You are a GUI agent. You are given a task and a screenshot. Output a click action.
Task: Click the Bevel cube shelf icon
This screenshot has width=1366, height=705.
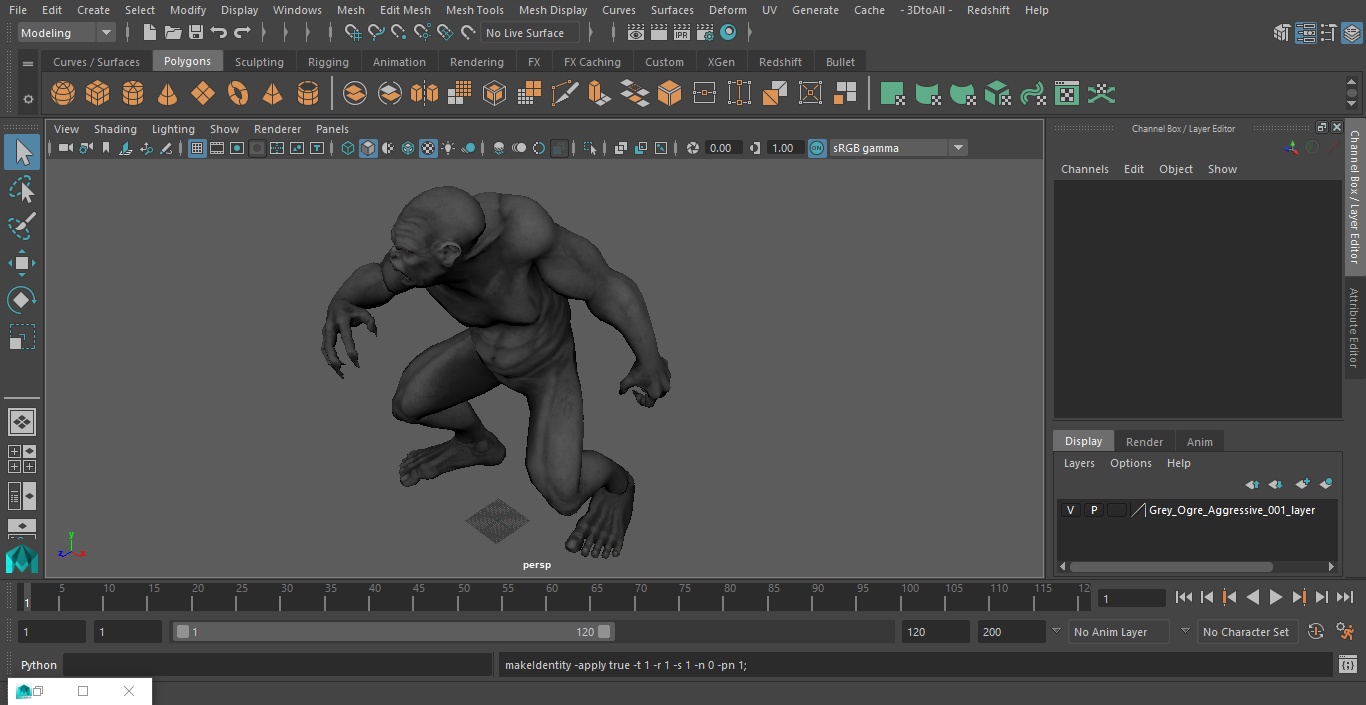coord(669,94)
